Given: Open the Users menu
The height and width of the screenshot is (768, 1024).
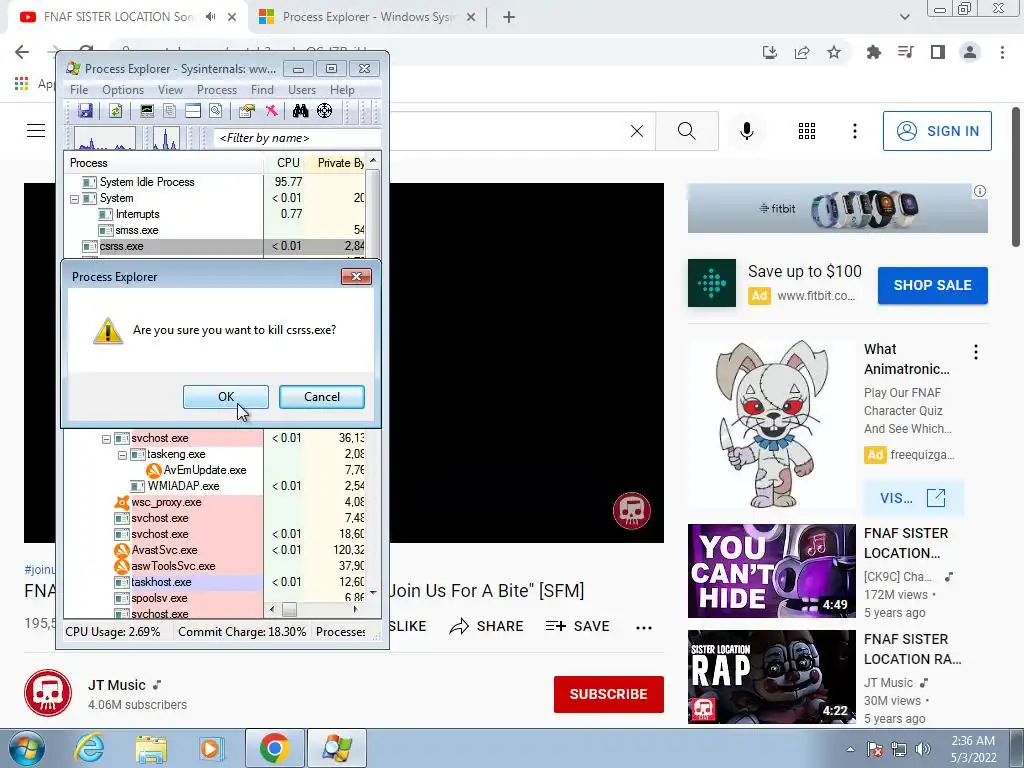Looking at the screenshot, I should (x=302, y=90).
